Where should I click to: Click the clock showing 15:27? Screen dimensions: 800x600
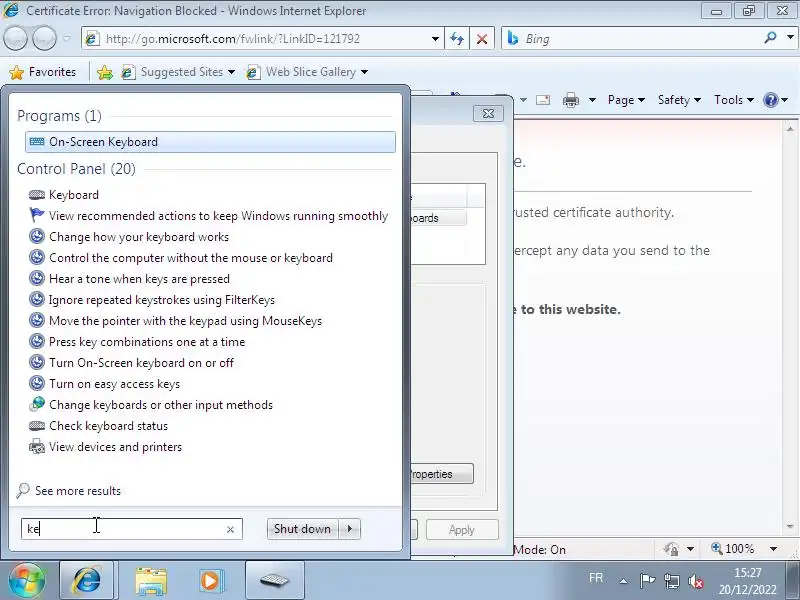[747, 572]
